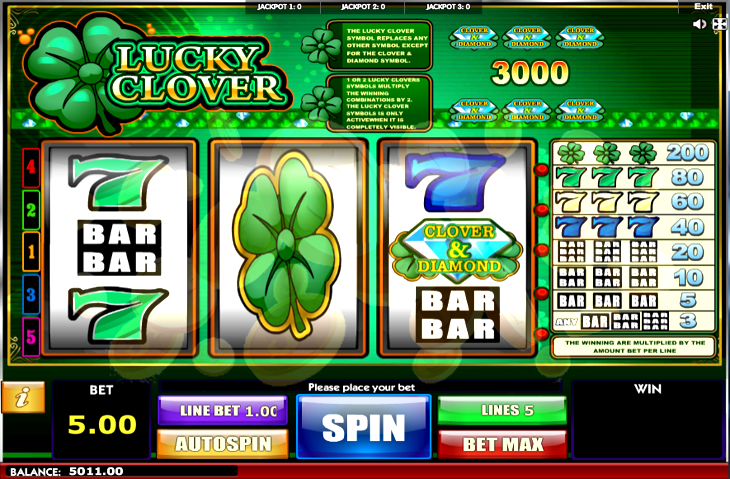Select the magenta payline 5 marker
Image resolution: width=730 pixels, height=479 pixels.
click(x=31, y=337)
